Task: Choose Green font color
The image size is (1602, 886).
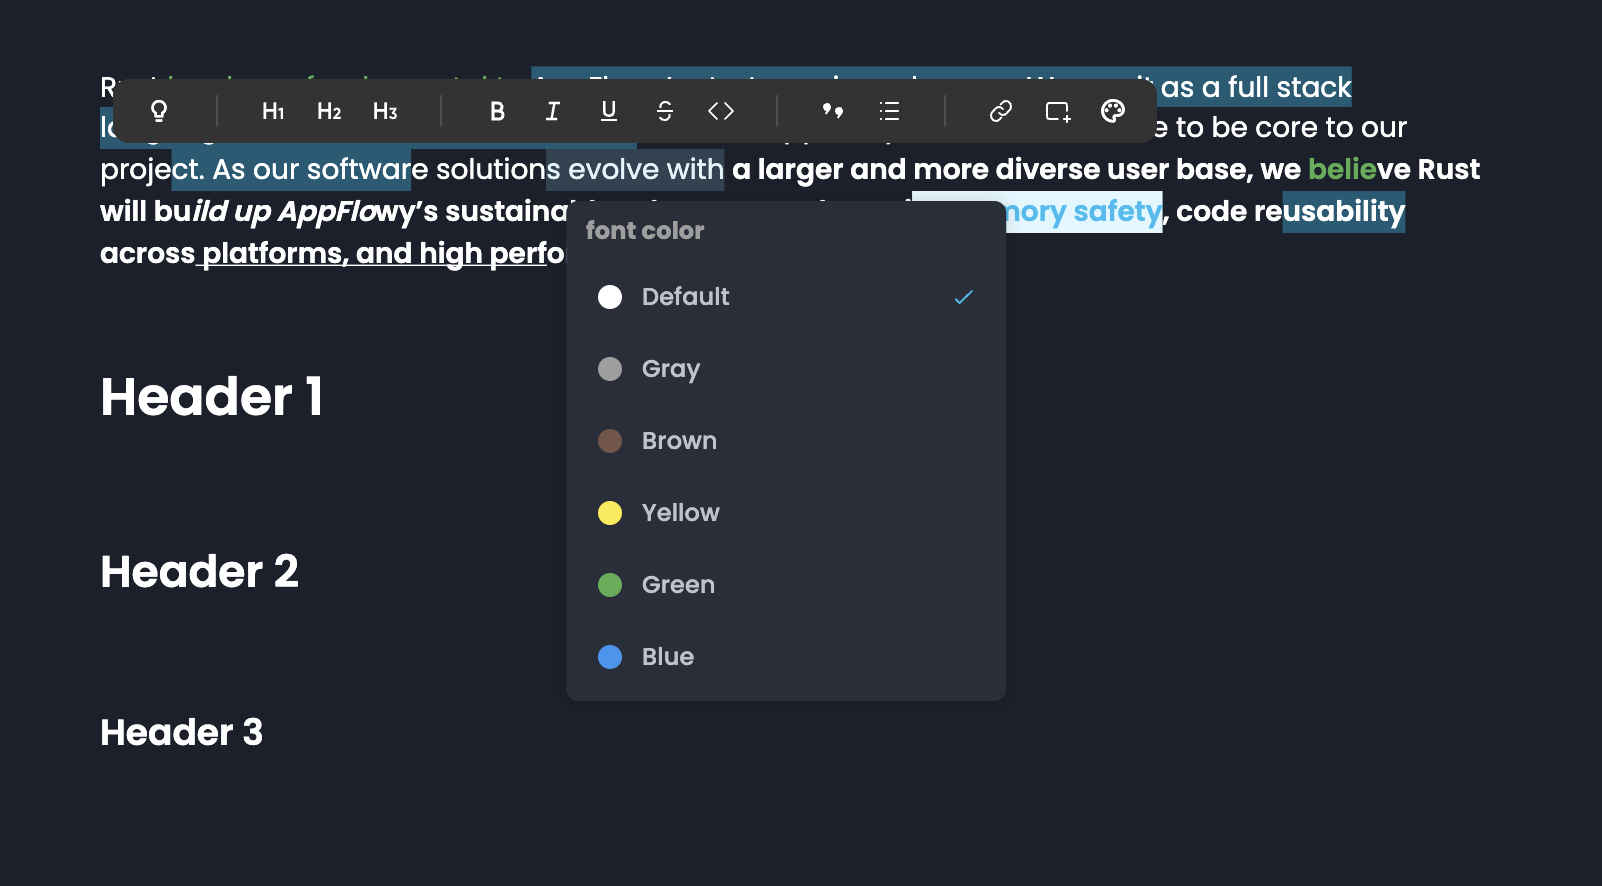Action: [x=786, y=585]
